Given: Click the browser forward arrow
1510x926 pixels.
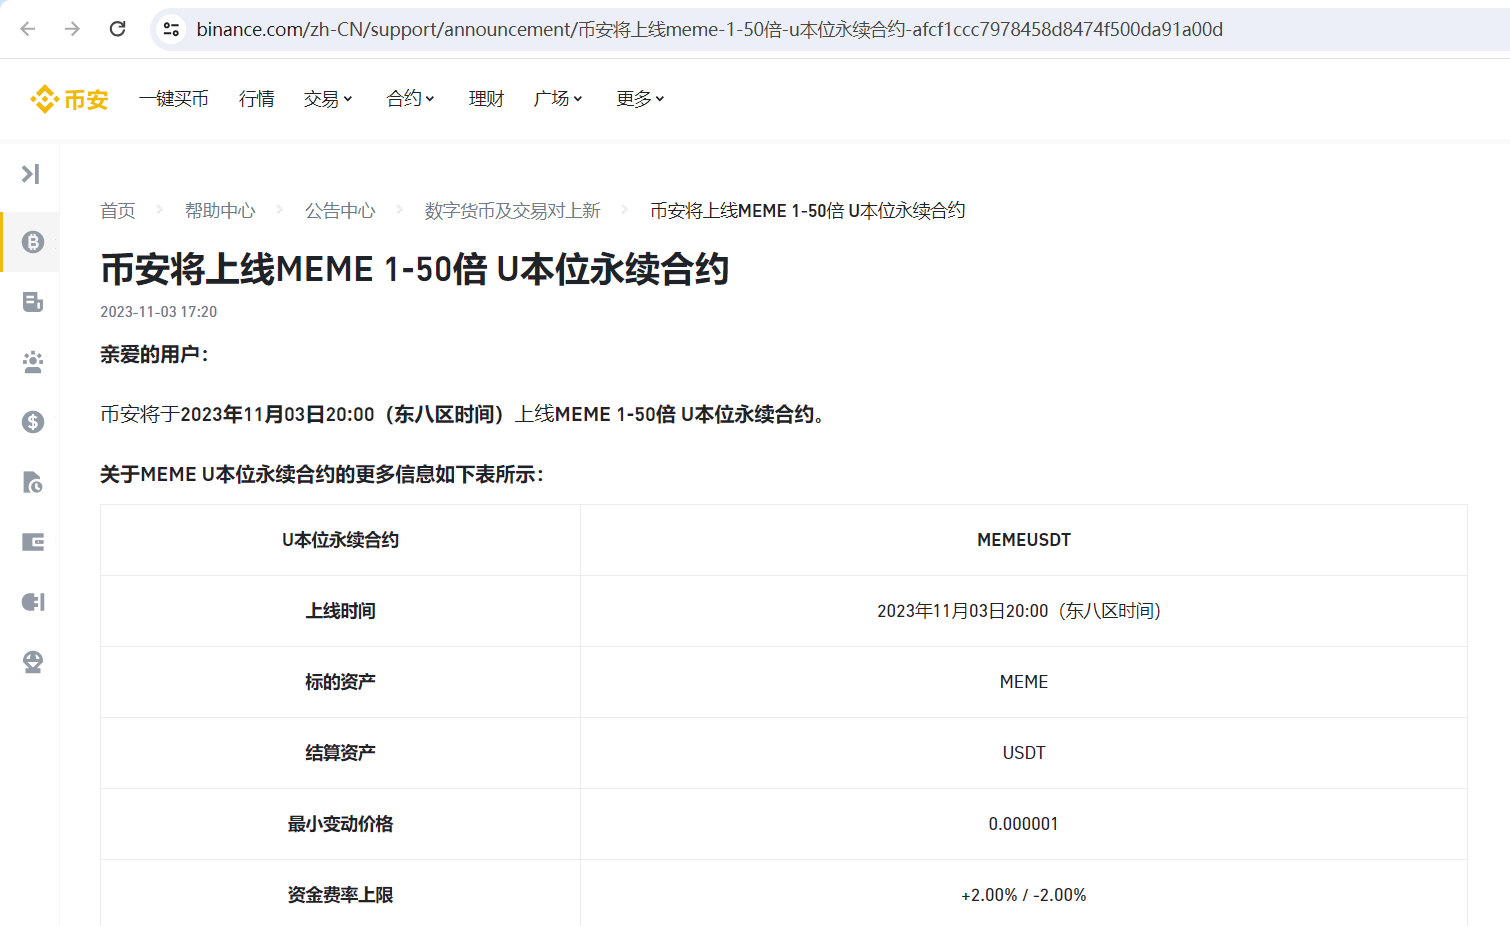Looking at the screenshot, I should 72,29.
